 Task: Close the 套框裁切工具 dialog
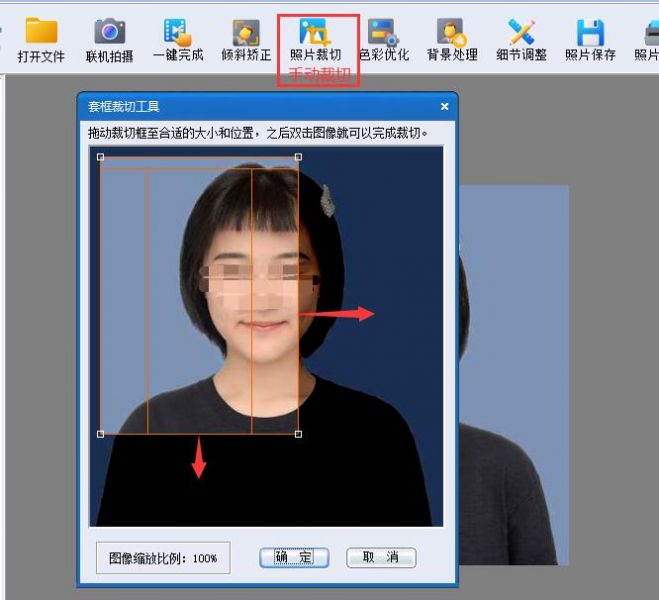click(x=444, y=107)
